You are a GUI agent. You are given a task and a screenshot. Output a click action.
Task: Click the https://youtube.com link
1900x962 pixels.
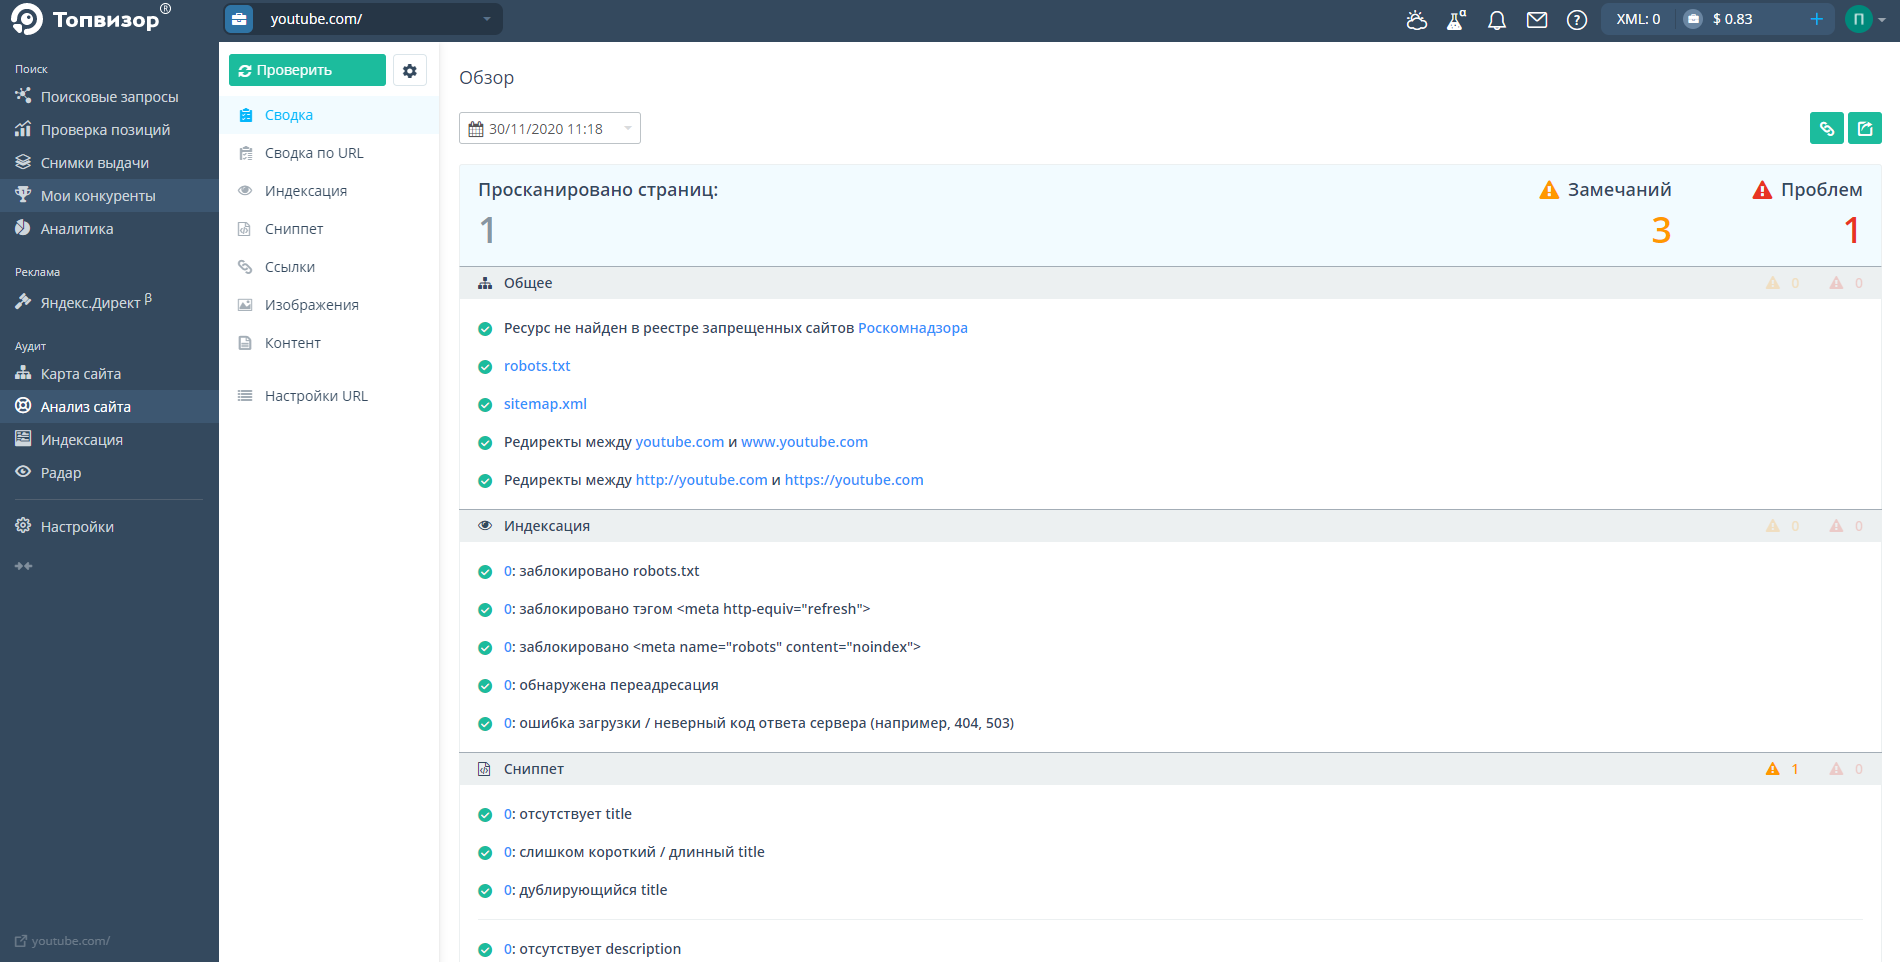click(x=854, y=480)
